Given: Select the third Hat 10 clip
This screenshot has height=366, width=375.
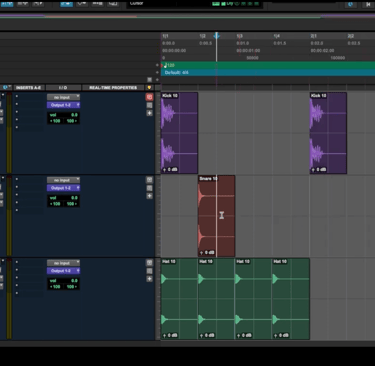Looking at the screenshot, I should [x=254, y=299].
